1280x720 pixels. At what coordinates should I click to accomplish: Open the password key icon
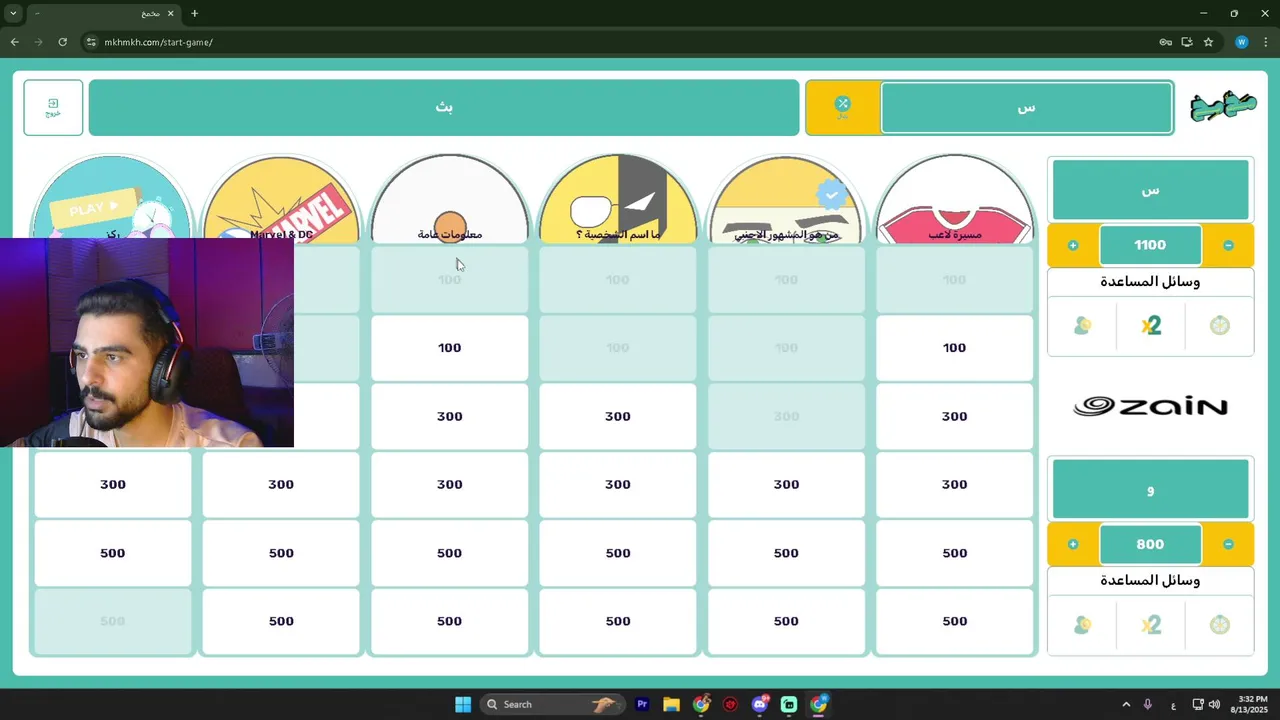[1165, 42]
